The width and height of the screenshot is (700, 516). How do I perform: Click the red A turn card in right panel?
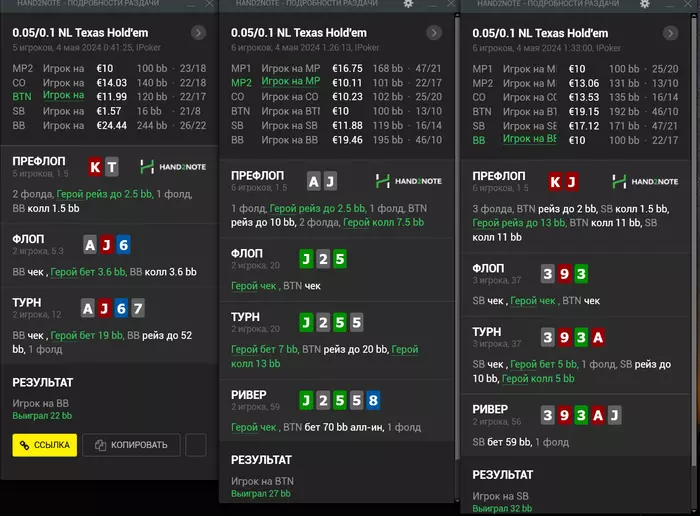598,337
